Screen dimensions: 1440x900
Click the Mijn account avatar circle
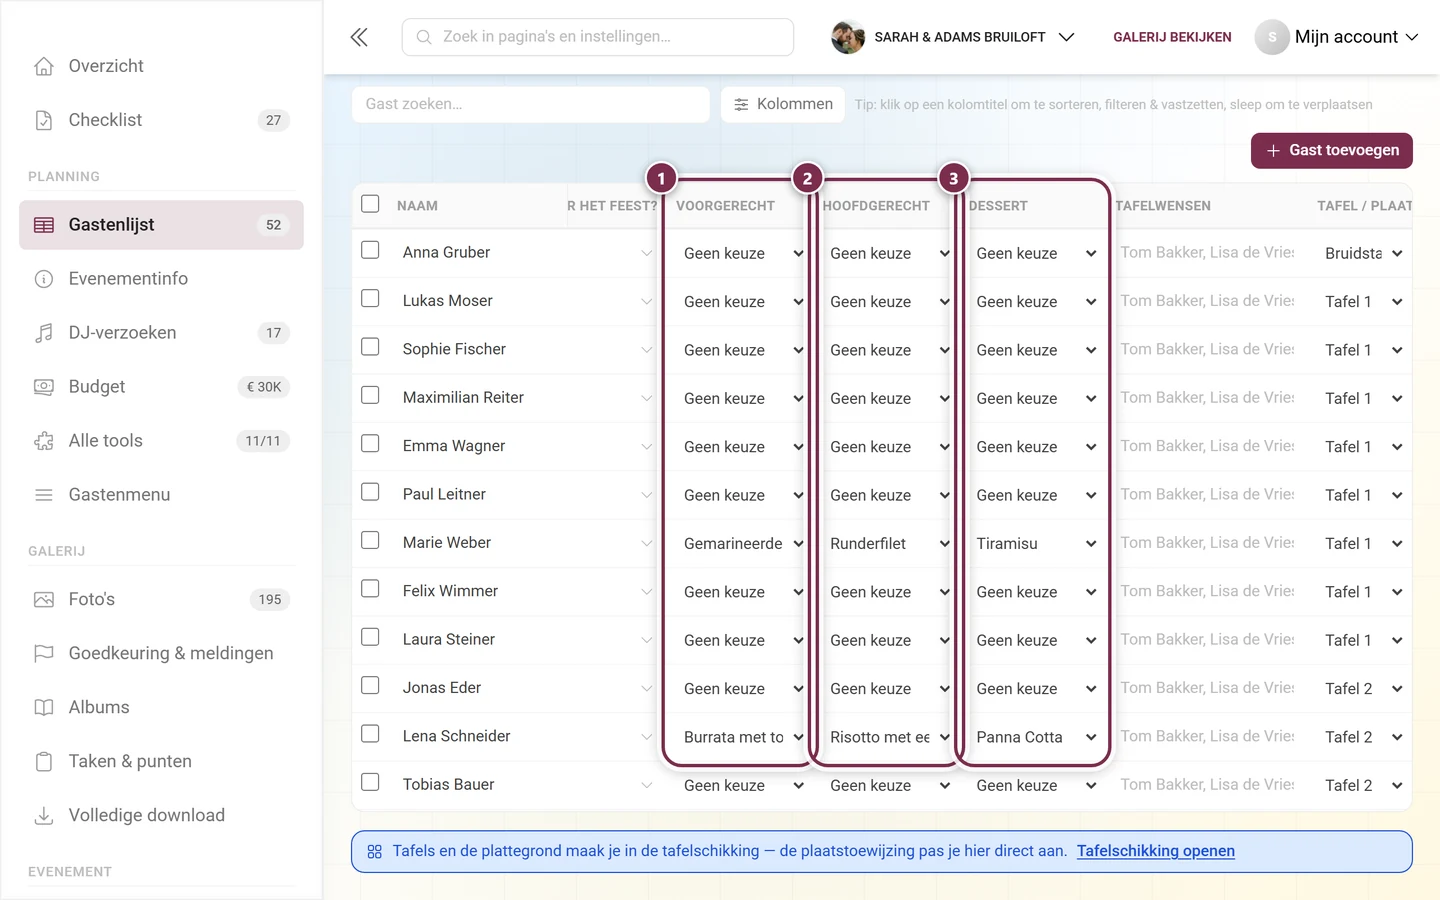(x=1272, y=37)
